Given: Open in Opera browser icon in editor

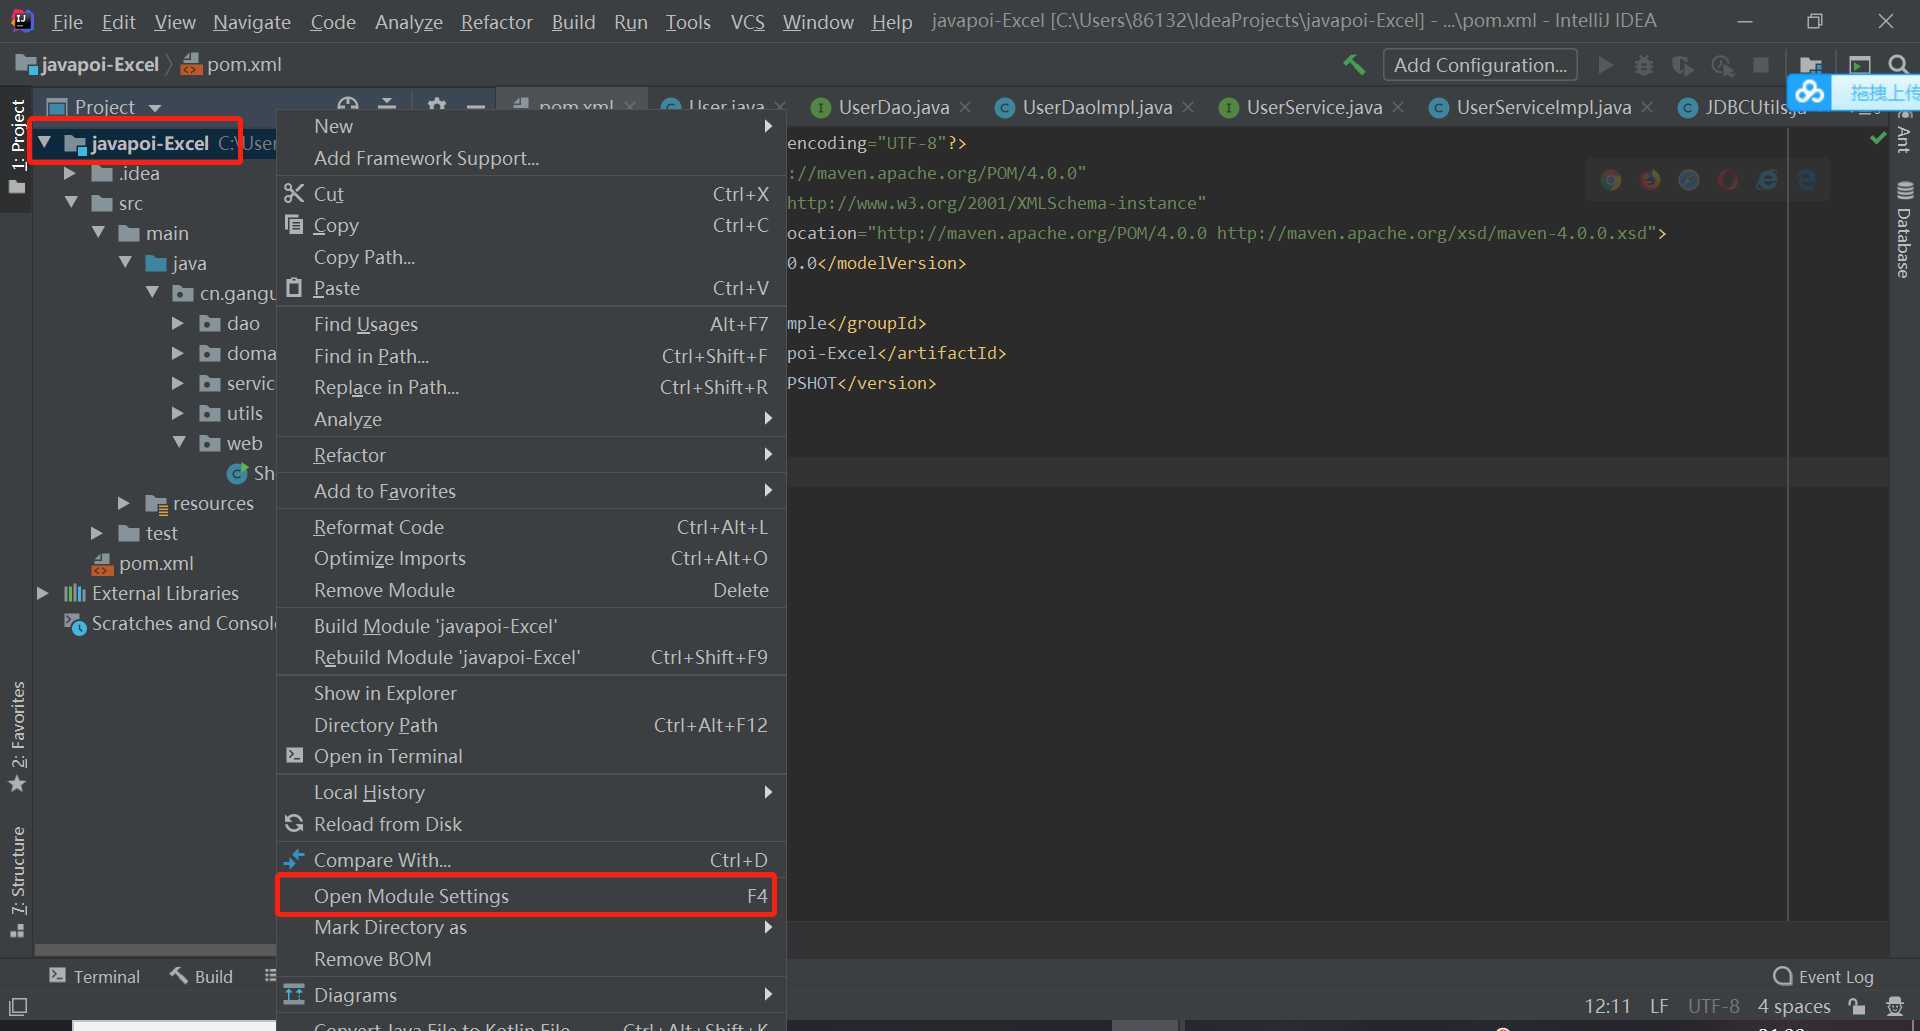Looking at the screenshot, I should tap(1728, 180).
